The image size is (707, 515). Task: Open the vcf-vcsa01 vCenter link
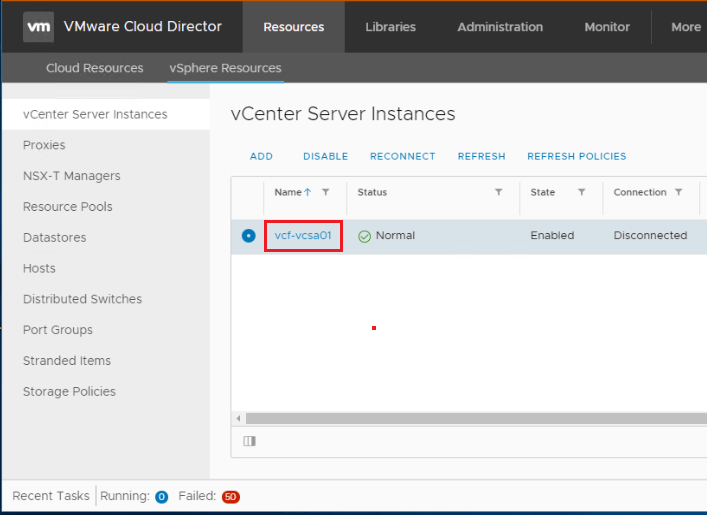(303, 235)
